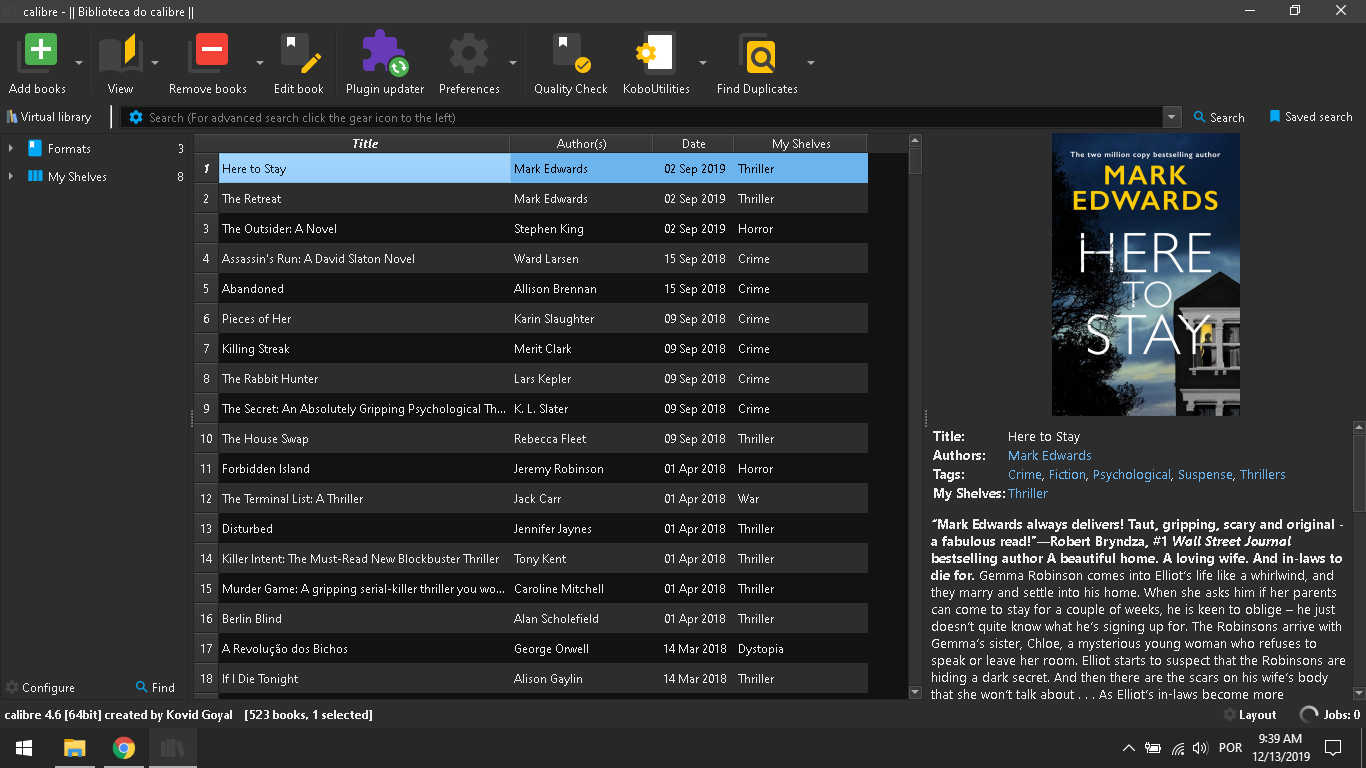Open the search history dropdown
The image size is (1366, 768).
tap(1172, 117)
